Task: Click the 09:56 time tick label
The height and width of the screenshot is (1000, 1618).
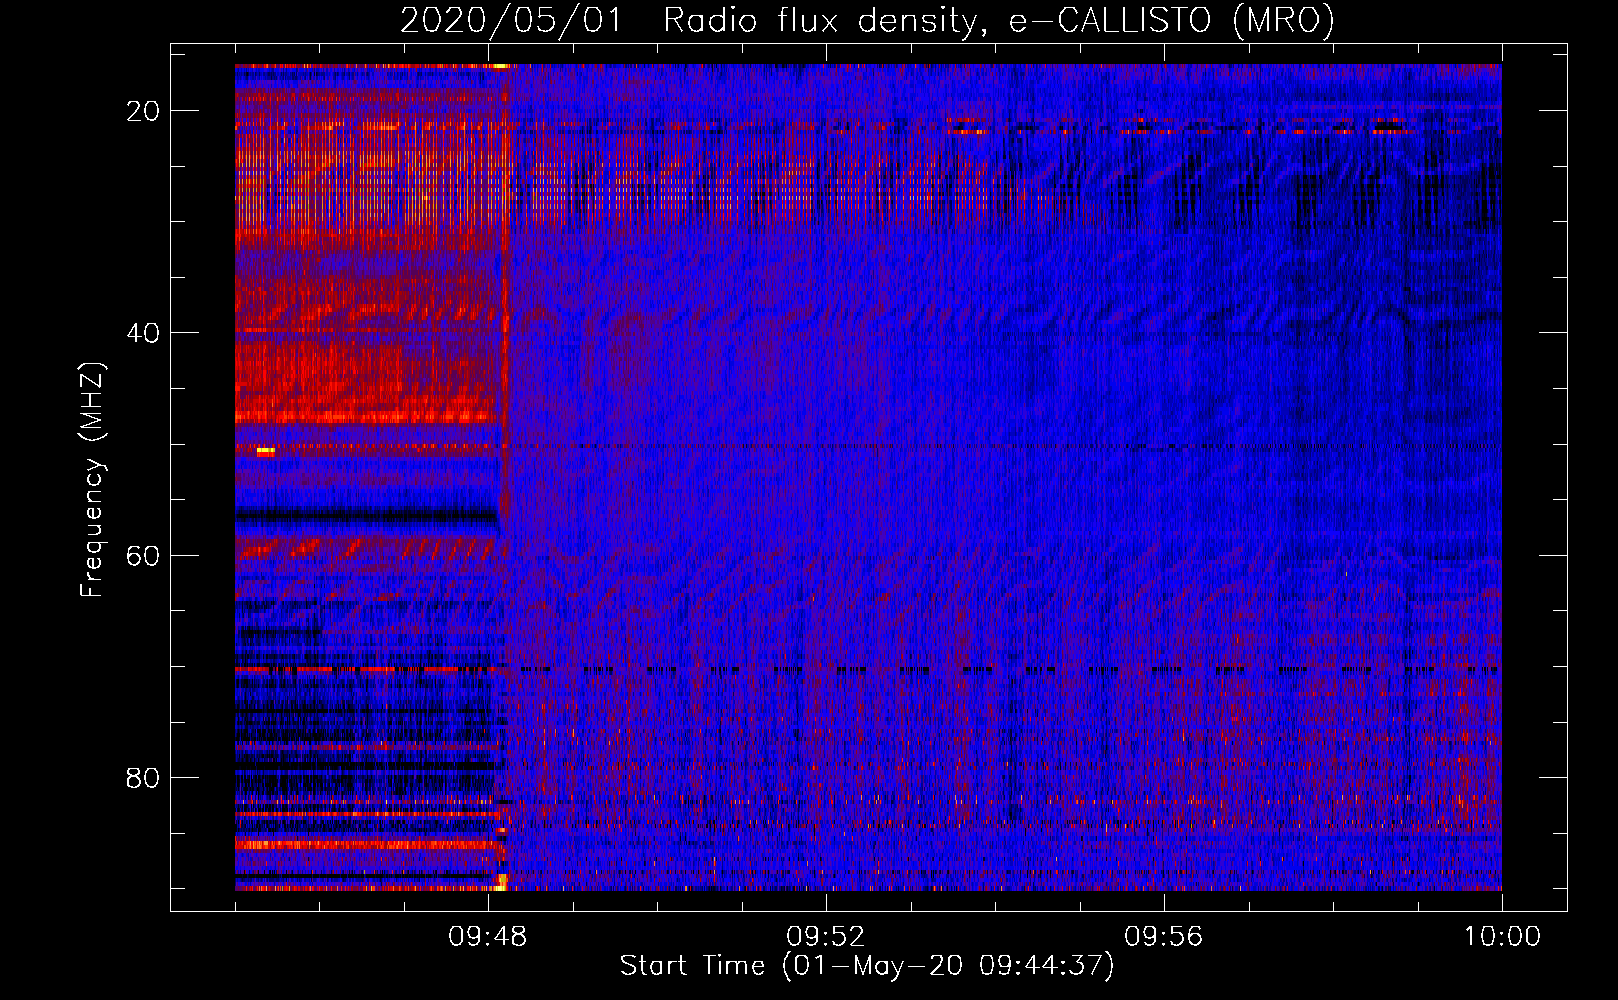Action: point(1163,937)
